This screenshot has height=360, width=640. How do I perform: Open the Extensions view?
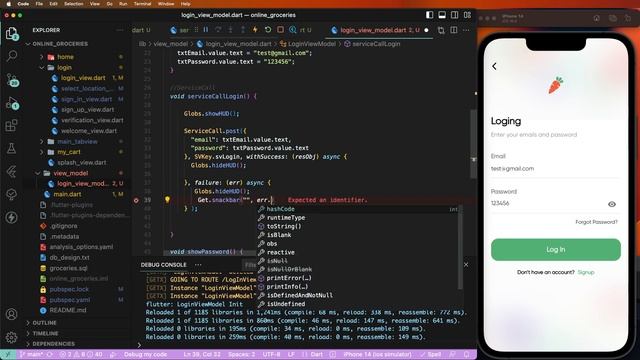point(11,125)
